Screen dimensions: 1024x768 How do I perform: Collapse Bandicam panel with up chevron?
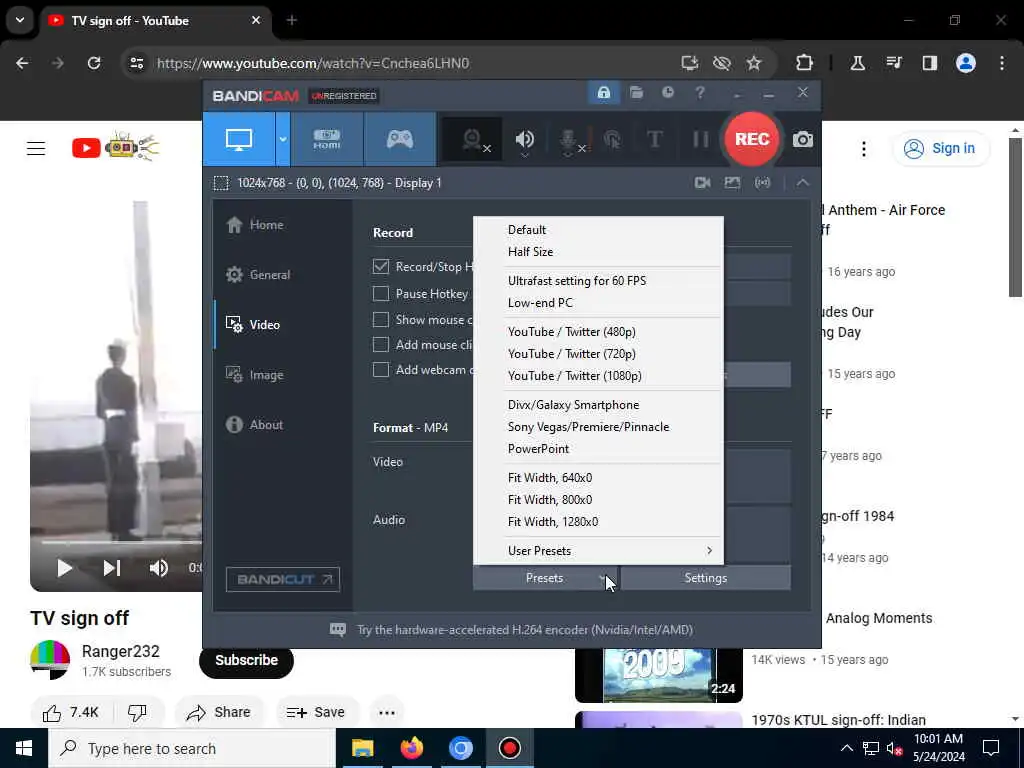[x=803, y=183]
